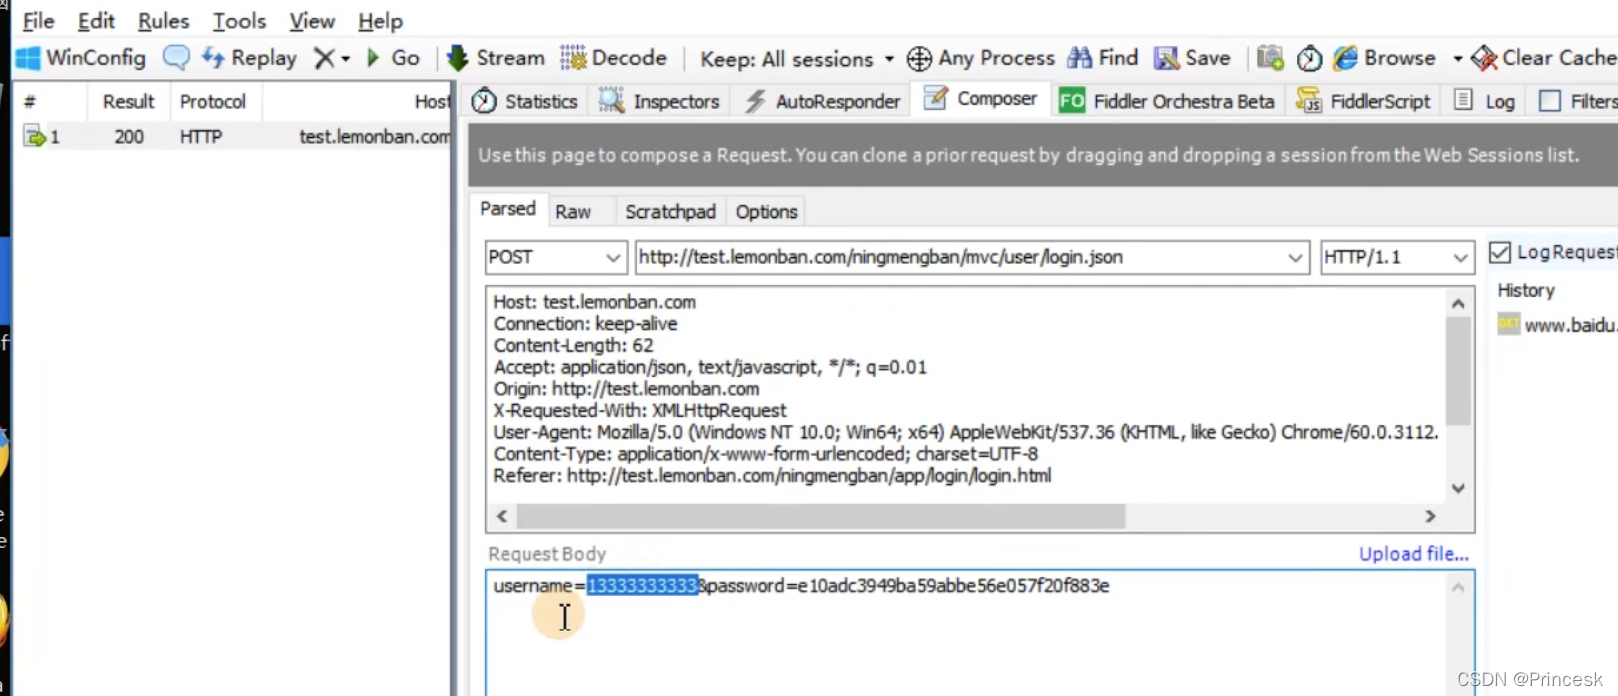Launch Browse with the IE icon

[1385, 58]
